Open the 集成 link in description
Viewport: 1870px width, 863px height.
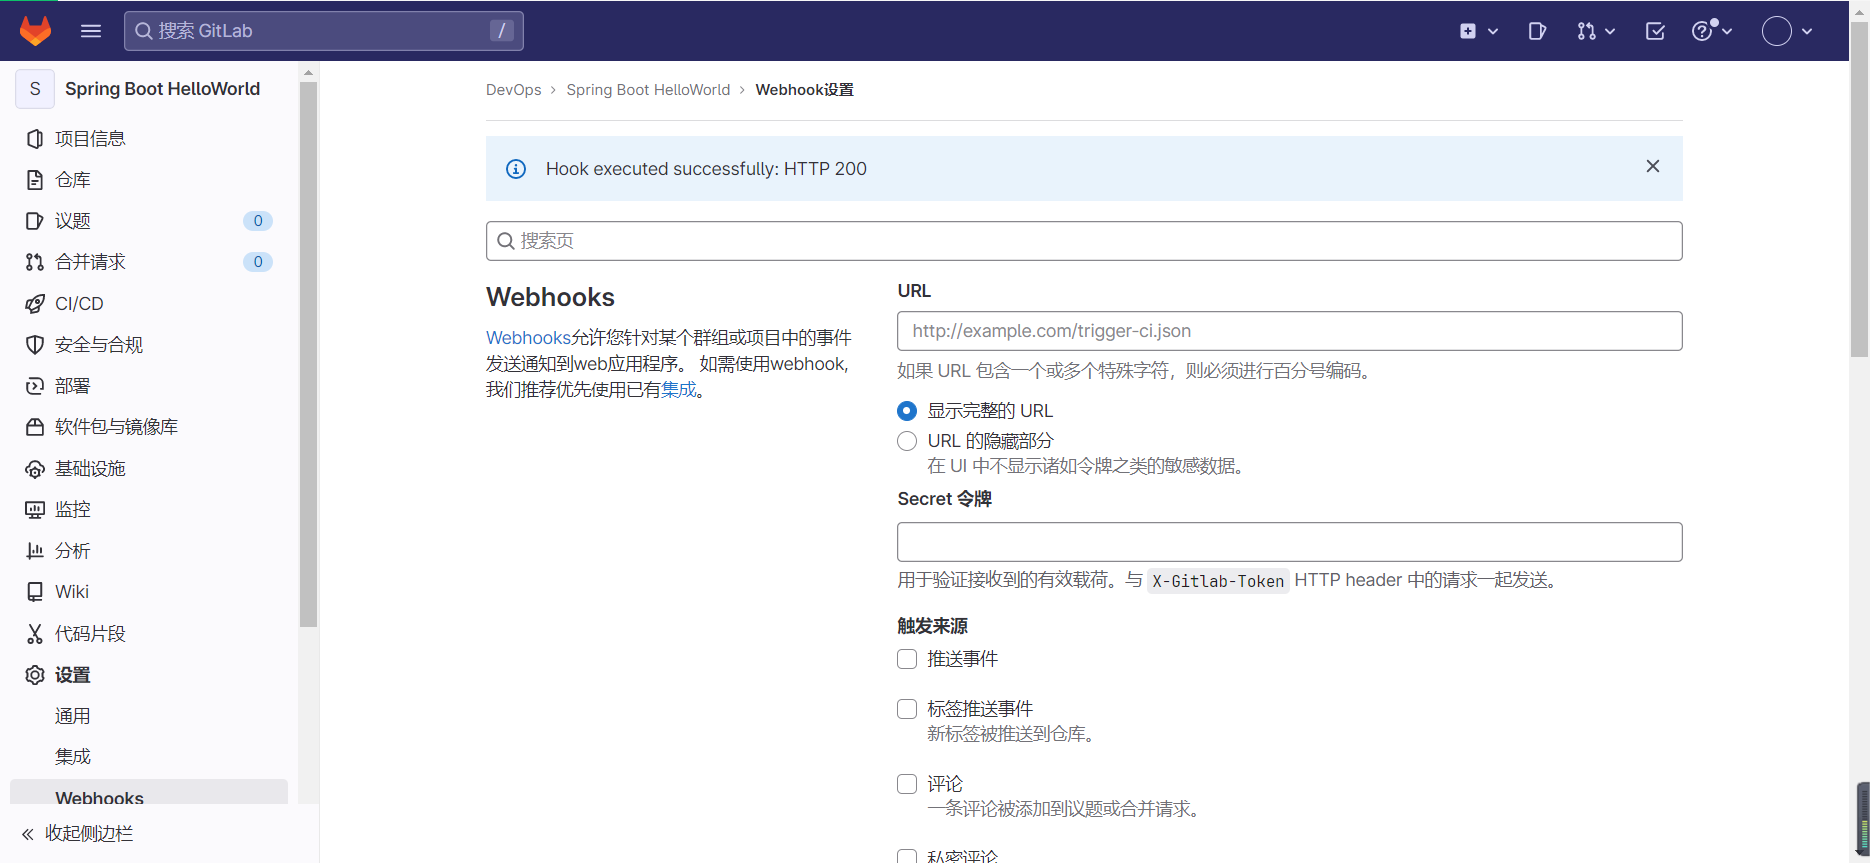tap(679, 390)
